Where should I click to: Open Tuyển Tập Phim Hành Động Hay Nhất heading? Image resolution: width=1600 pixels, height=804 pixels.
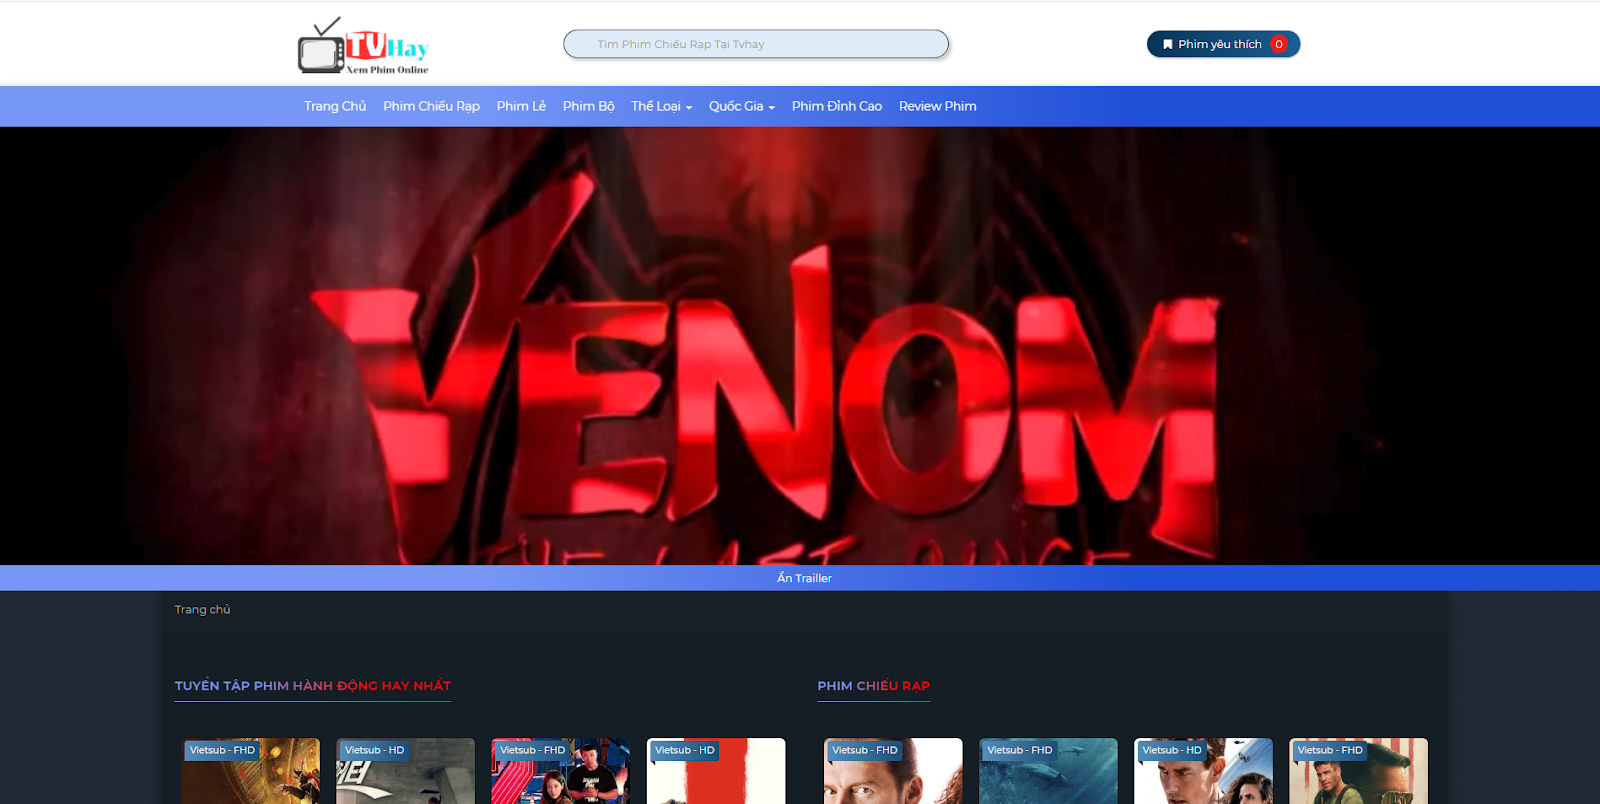pyautogui.click(x=313, y=686)
